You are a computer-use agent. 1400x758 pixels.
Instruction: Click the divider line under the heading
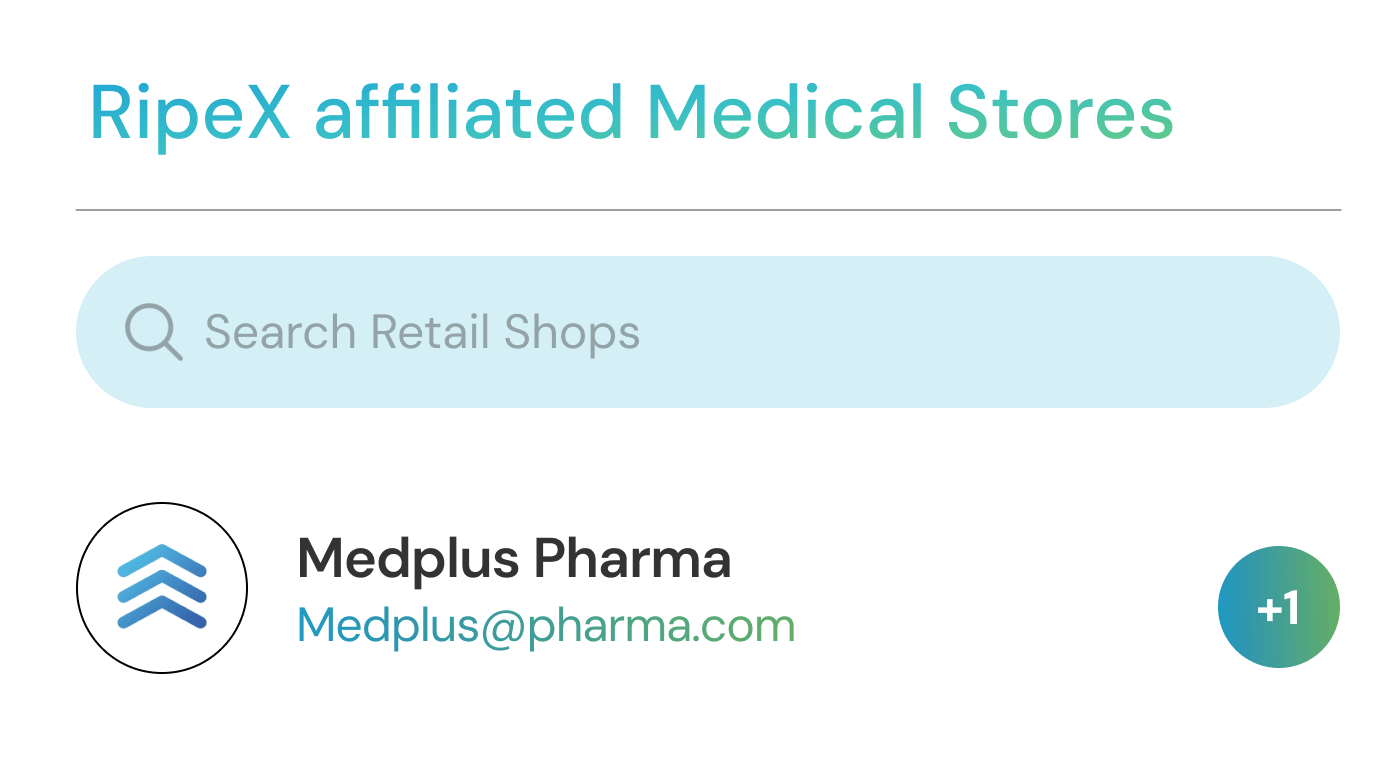[x=707, y=210]
